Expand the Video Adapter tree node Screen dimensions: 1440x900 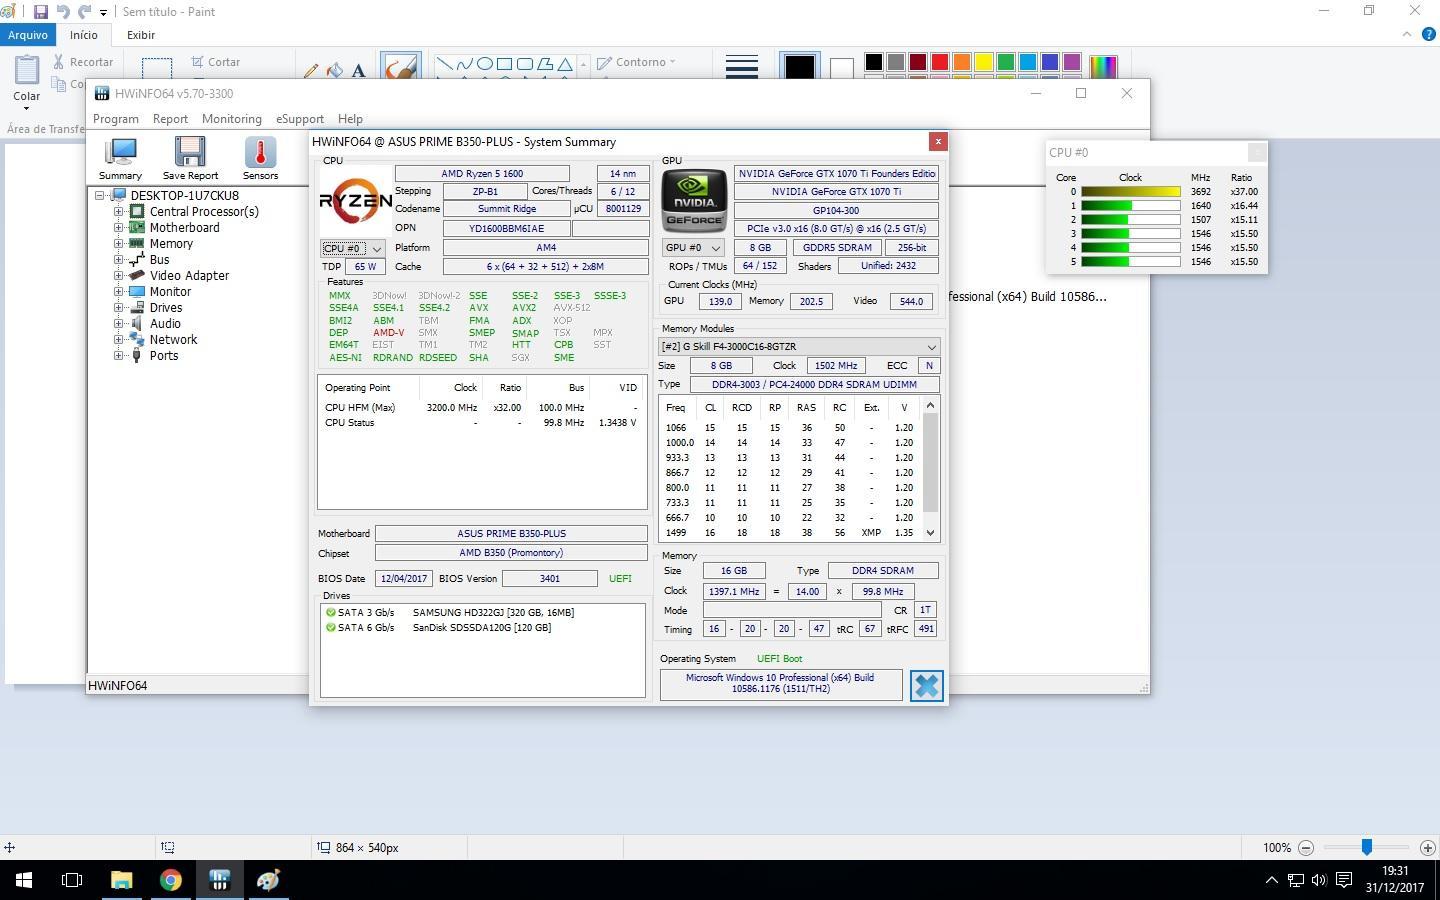click(118, 275)
